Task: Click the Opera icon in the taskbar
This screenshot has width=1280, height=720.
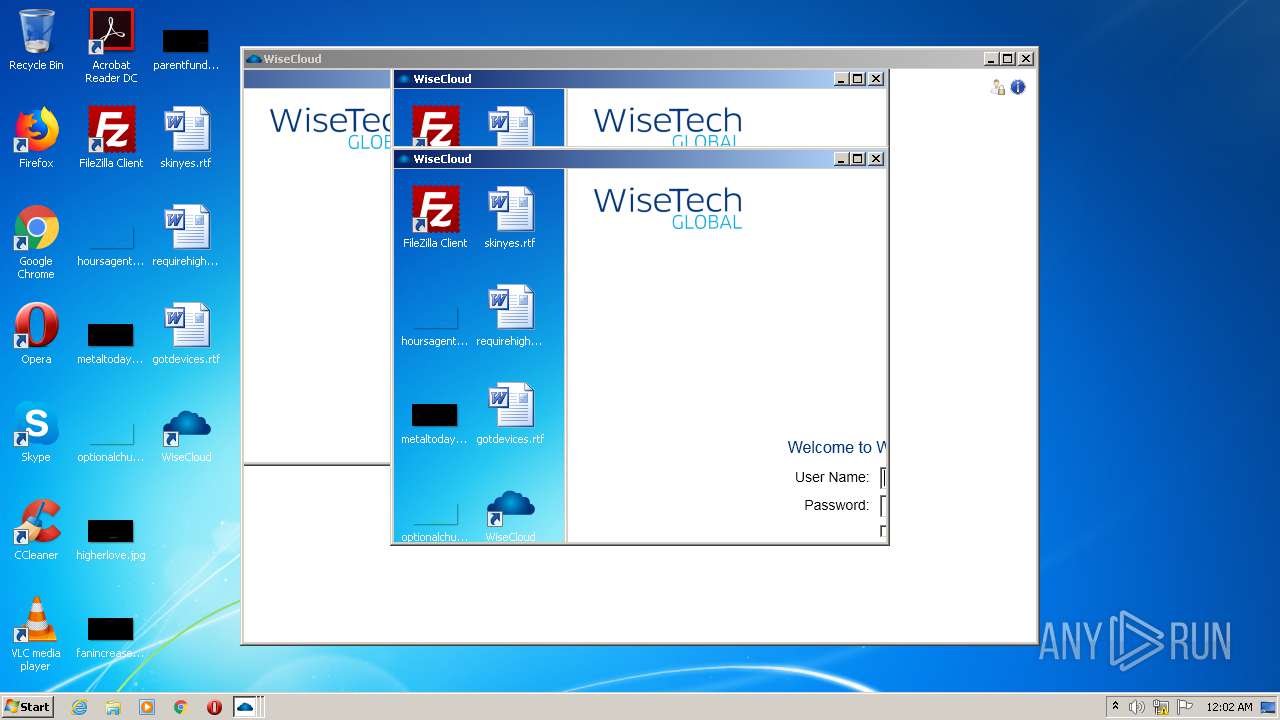Action: coord(214,707)
